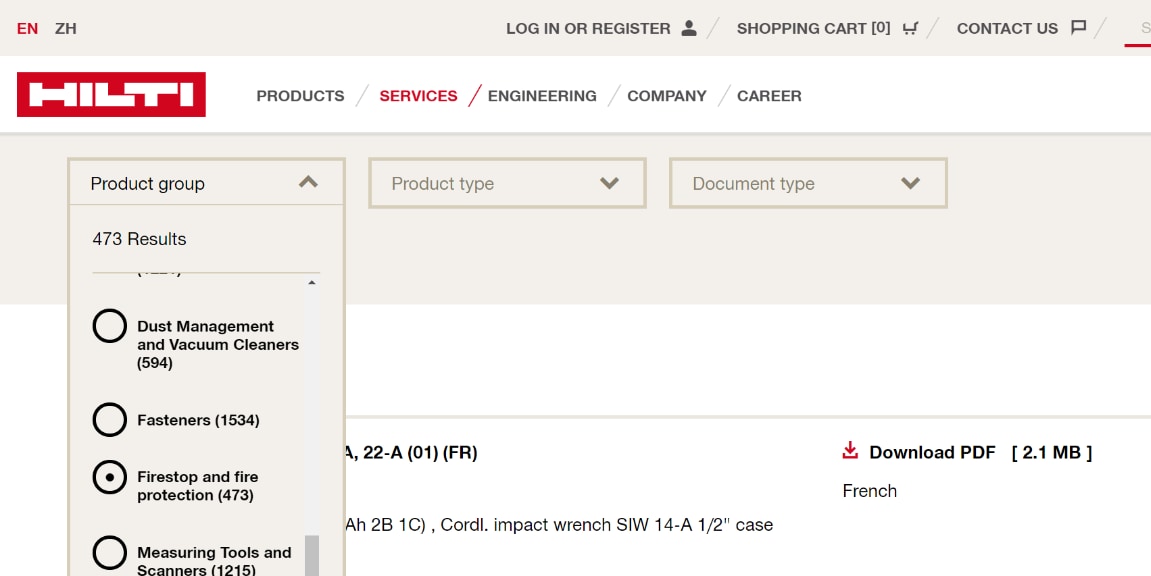Screen dimensions: 1151x576
Task: Switch language to ZH
Action: pyautogui.click(x=65, y=29)
